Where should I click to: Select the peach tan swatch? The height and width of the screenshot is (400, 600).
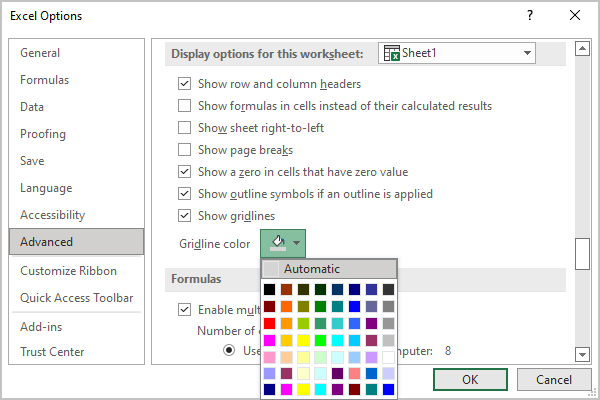[x=286, y=357]
